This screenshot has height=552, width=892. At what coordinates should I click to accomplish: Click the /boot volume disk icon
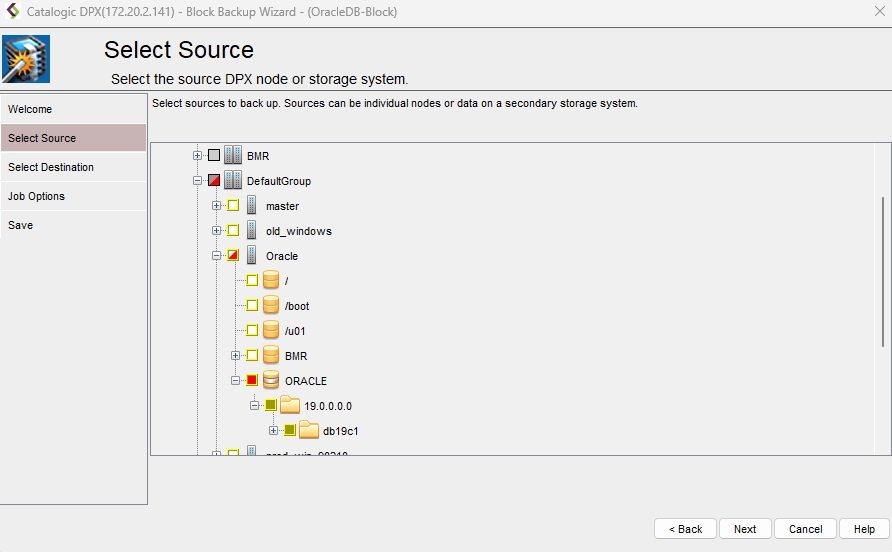click(x=271, y=306)
